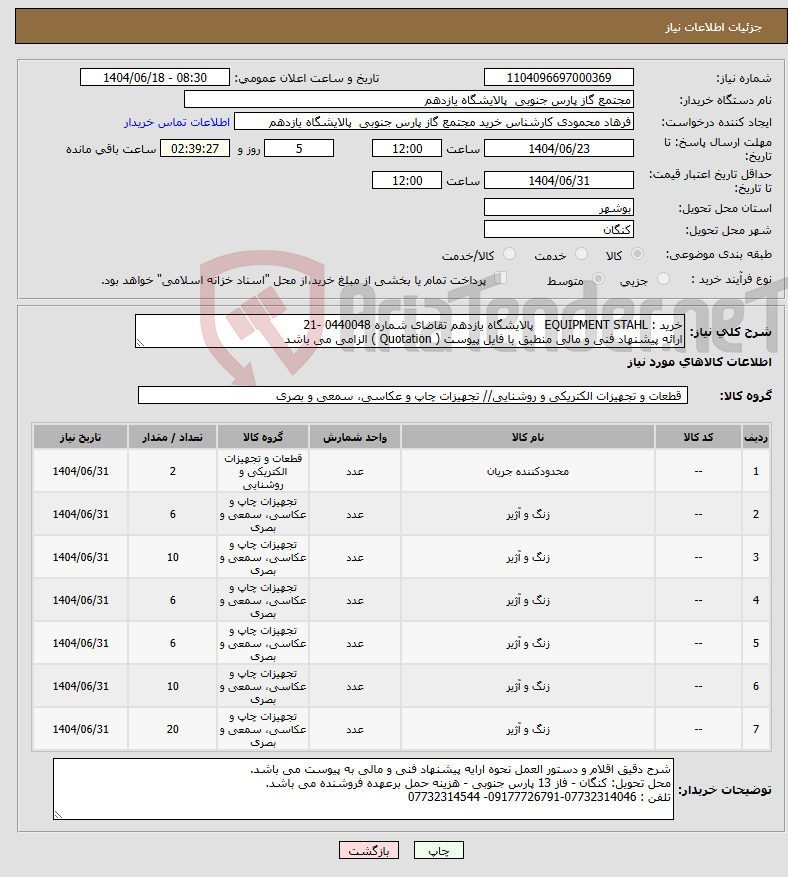Screen dimensions: 788x877
Task: Click the request creator name field
Action: [434, 122]
